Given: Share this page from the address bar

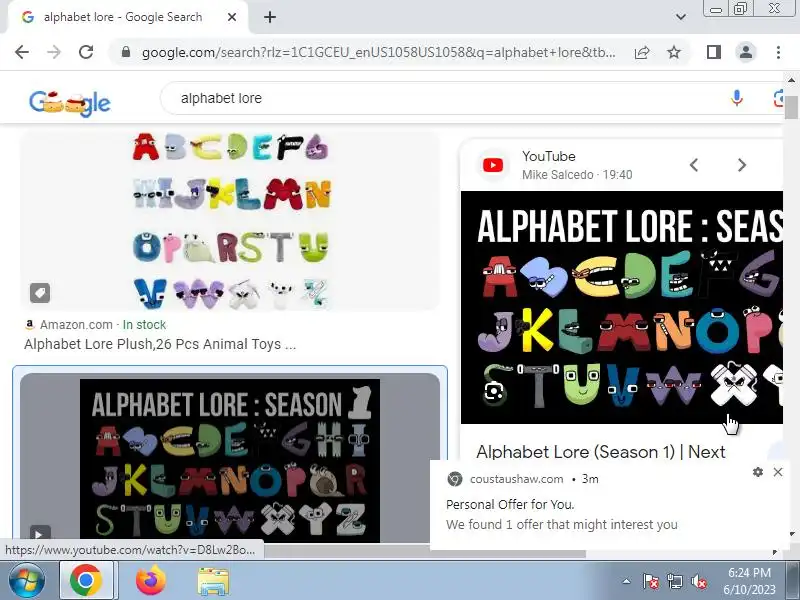Looking at the screenshot, I should 642,52.
